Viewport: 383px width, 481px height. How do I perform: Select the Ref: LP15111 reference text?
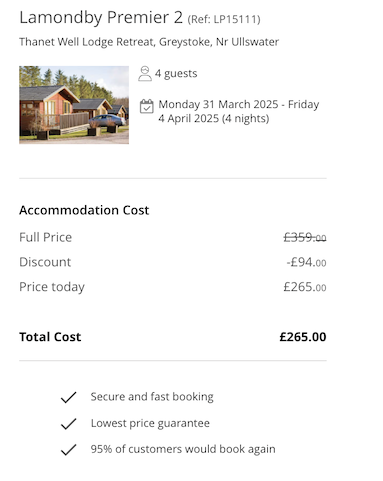click(x=224, y=19)
